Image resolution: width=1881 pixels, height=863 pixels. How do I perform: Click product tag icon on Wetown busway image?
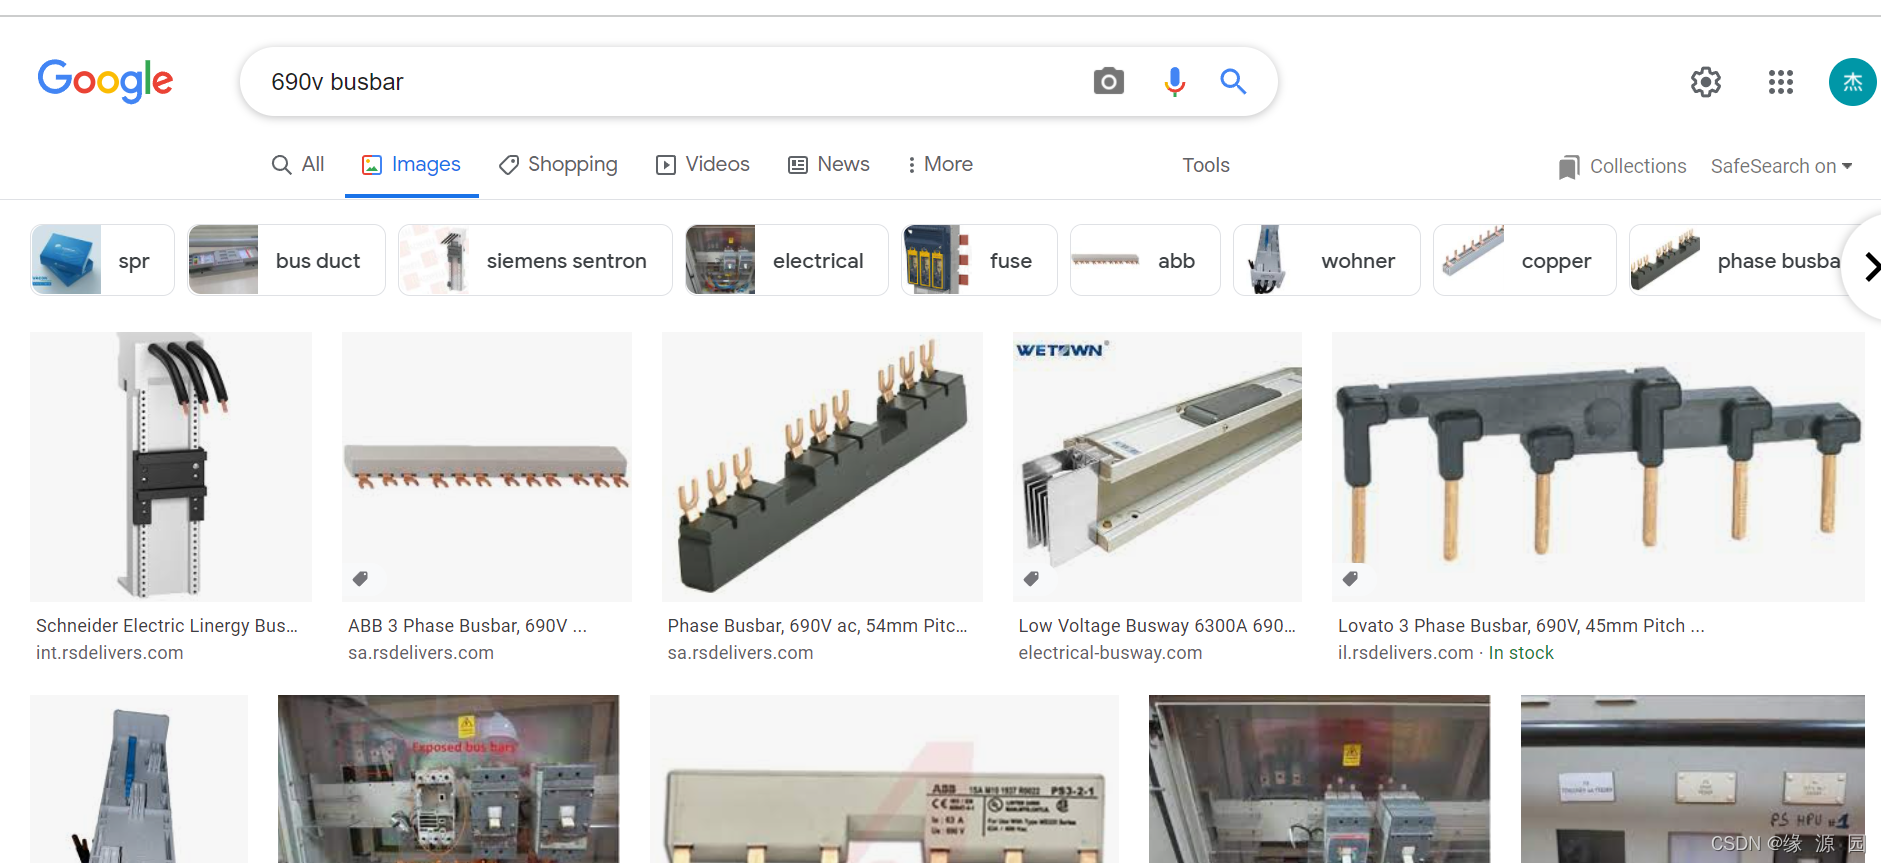coord(1031,578)
